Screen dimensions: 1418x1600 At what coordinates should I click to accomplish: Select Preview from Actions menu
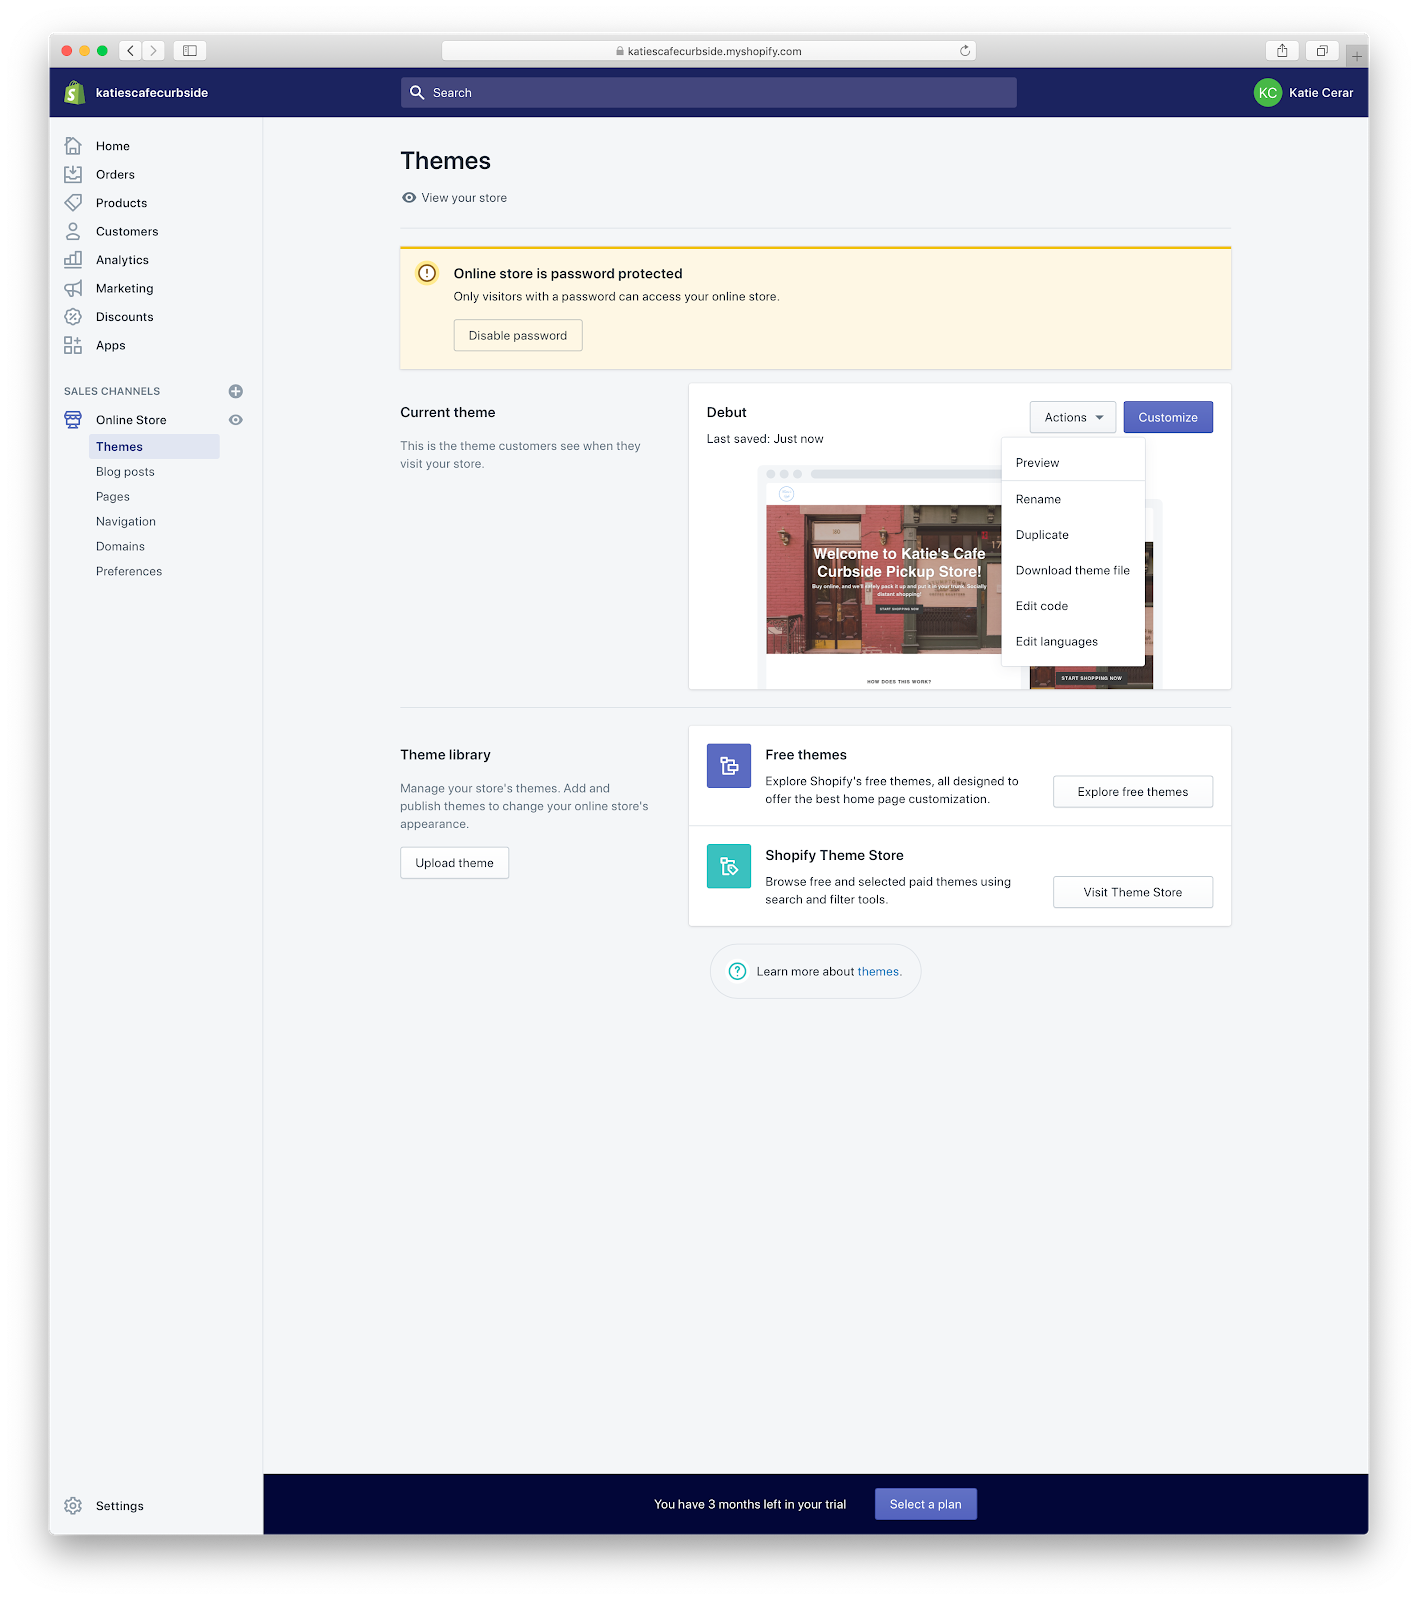click(x=1073, y=463)
